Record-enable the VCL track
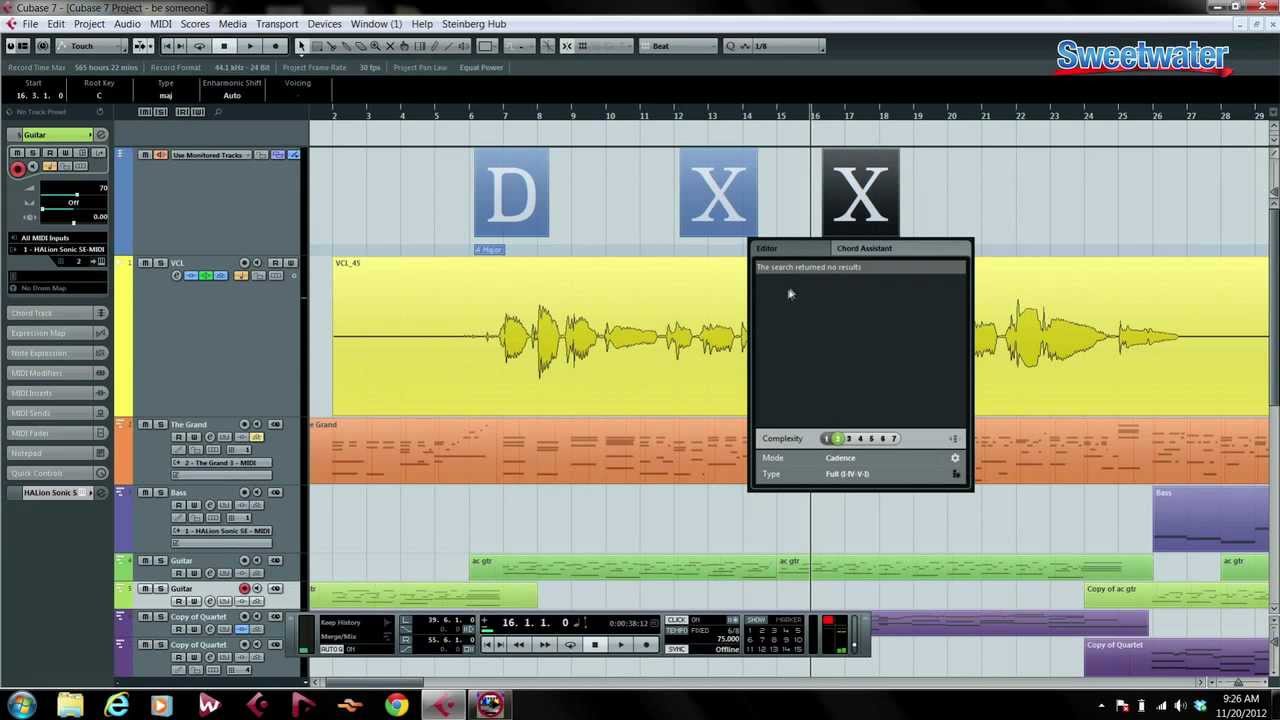 pyautogui.click(x=245, y=263)
